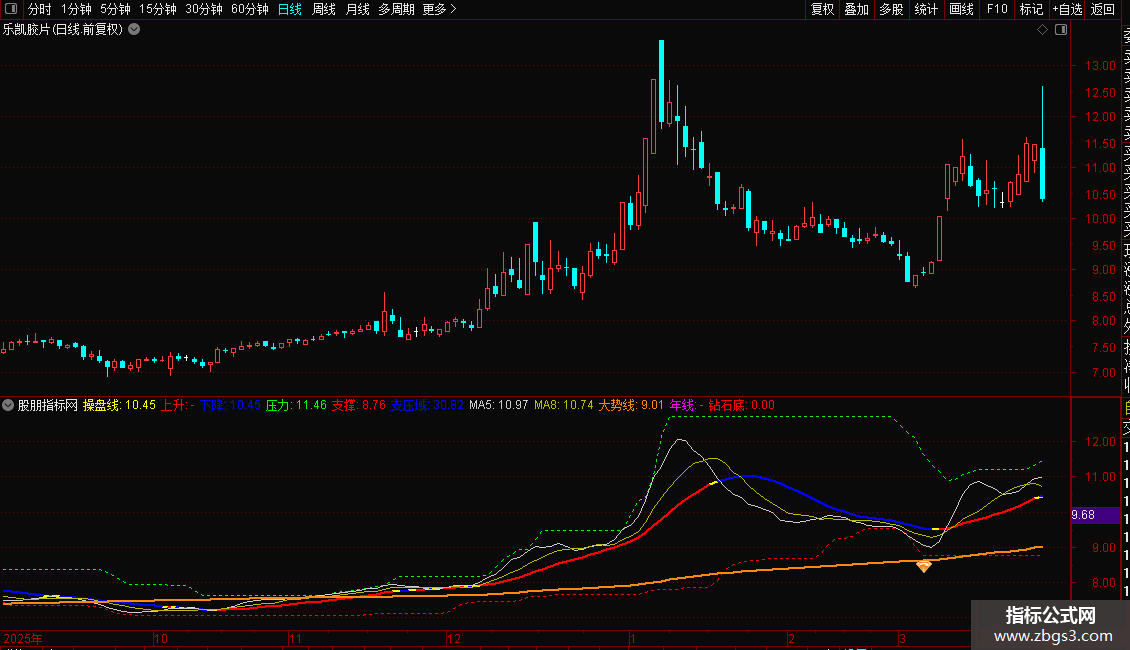Click the 叠加 overlay button
Viewport: 1130px width, 650px height.
[x=857, y=9]
